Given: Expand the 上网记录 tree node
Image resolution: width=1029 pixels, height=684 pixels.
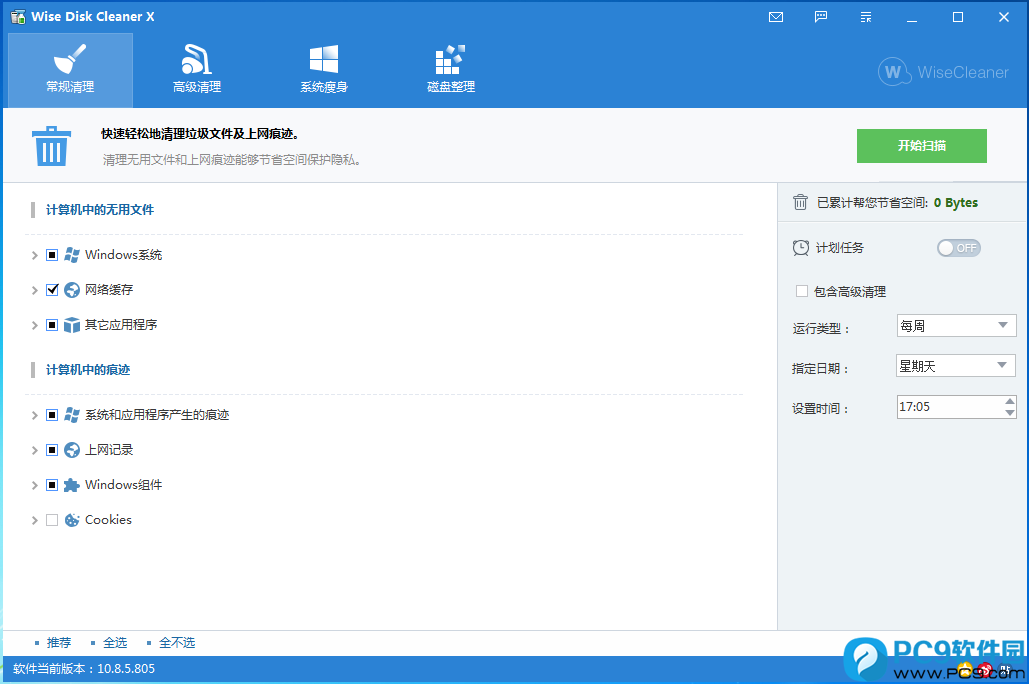Looking at the screenshot, I should click(34, 450).
